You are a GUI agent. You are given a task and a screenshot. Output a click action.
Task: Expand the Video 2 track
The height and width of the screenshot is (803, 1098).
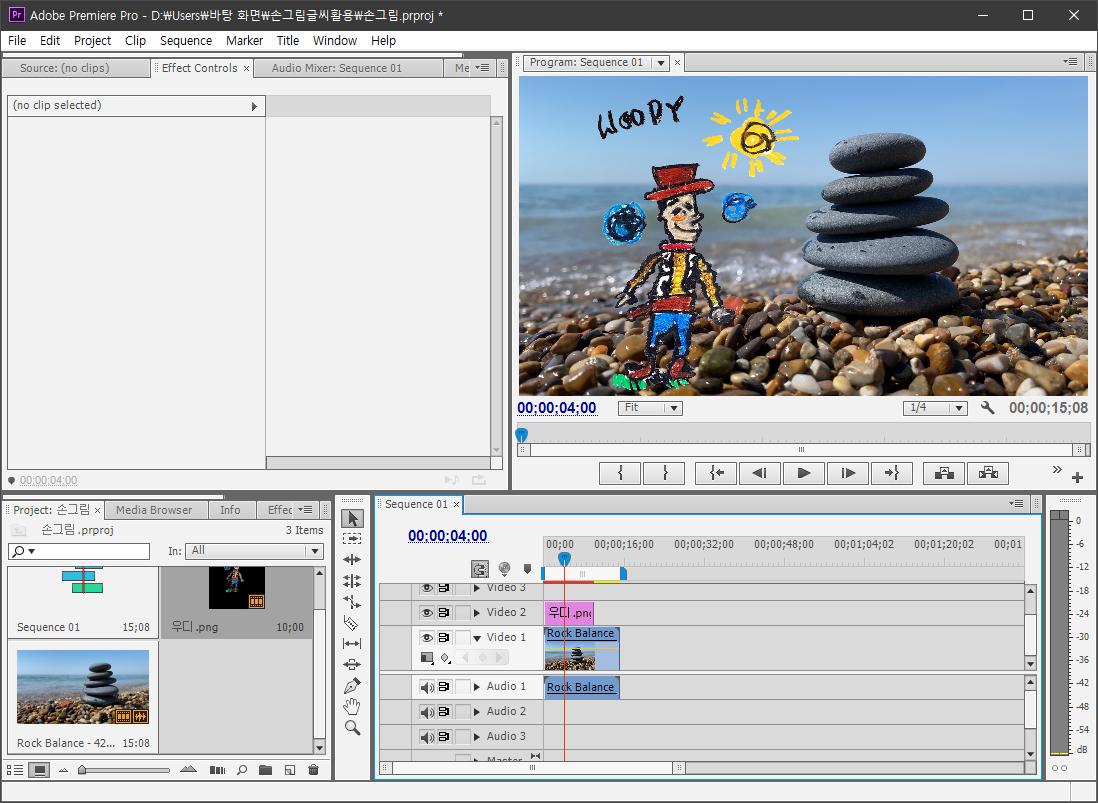[477, 613]
